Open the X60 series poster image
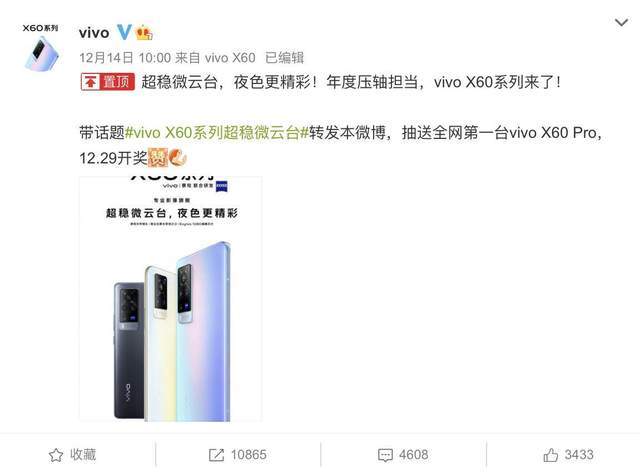Image resolution: width=640 pixels, height=473 pixels. click(171, 299)
